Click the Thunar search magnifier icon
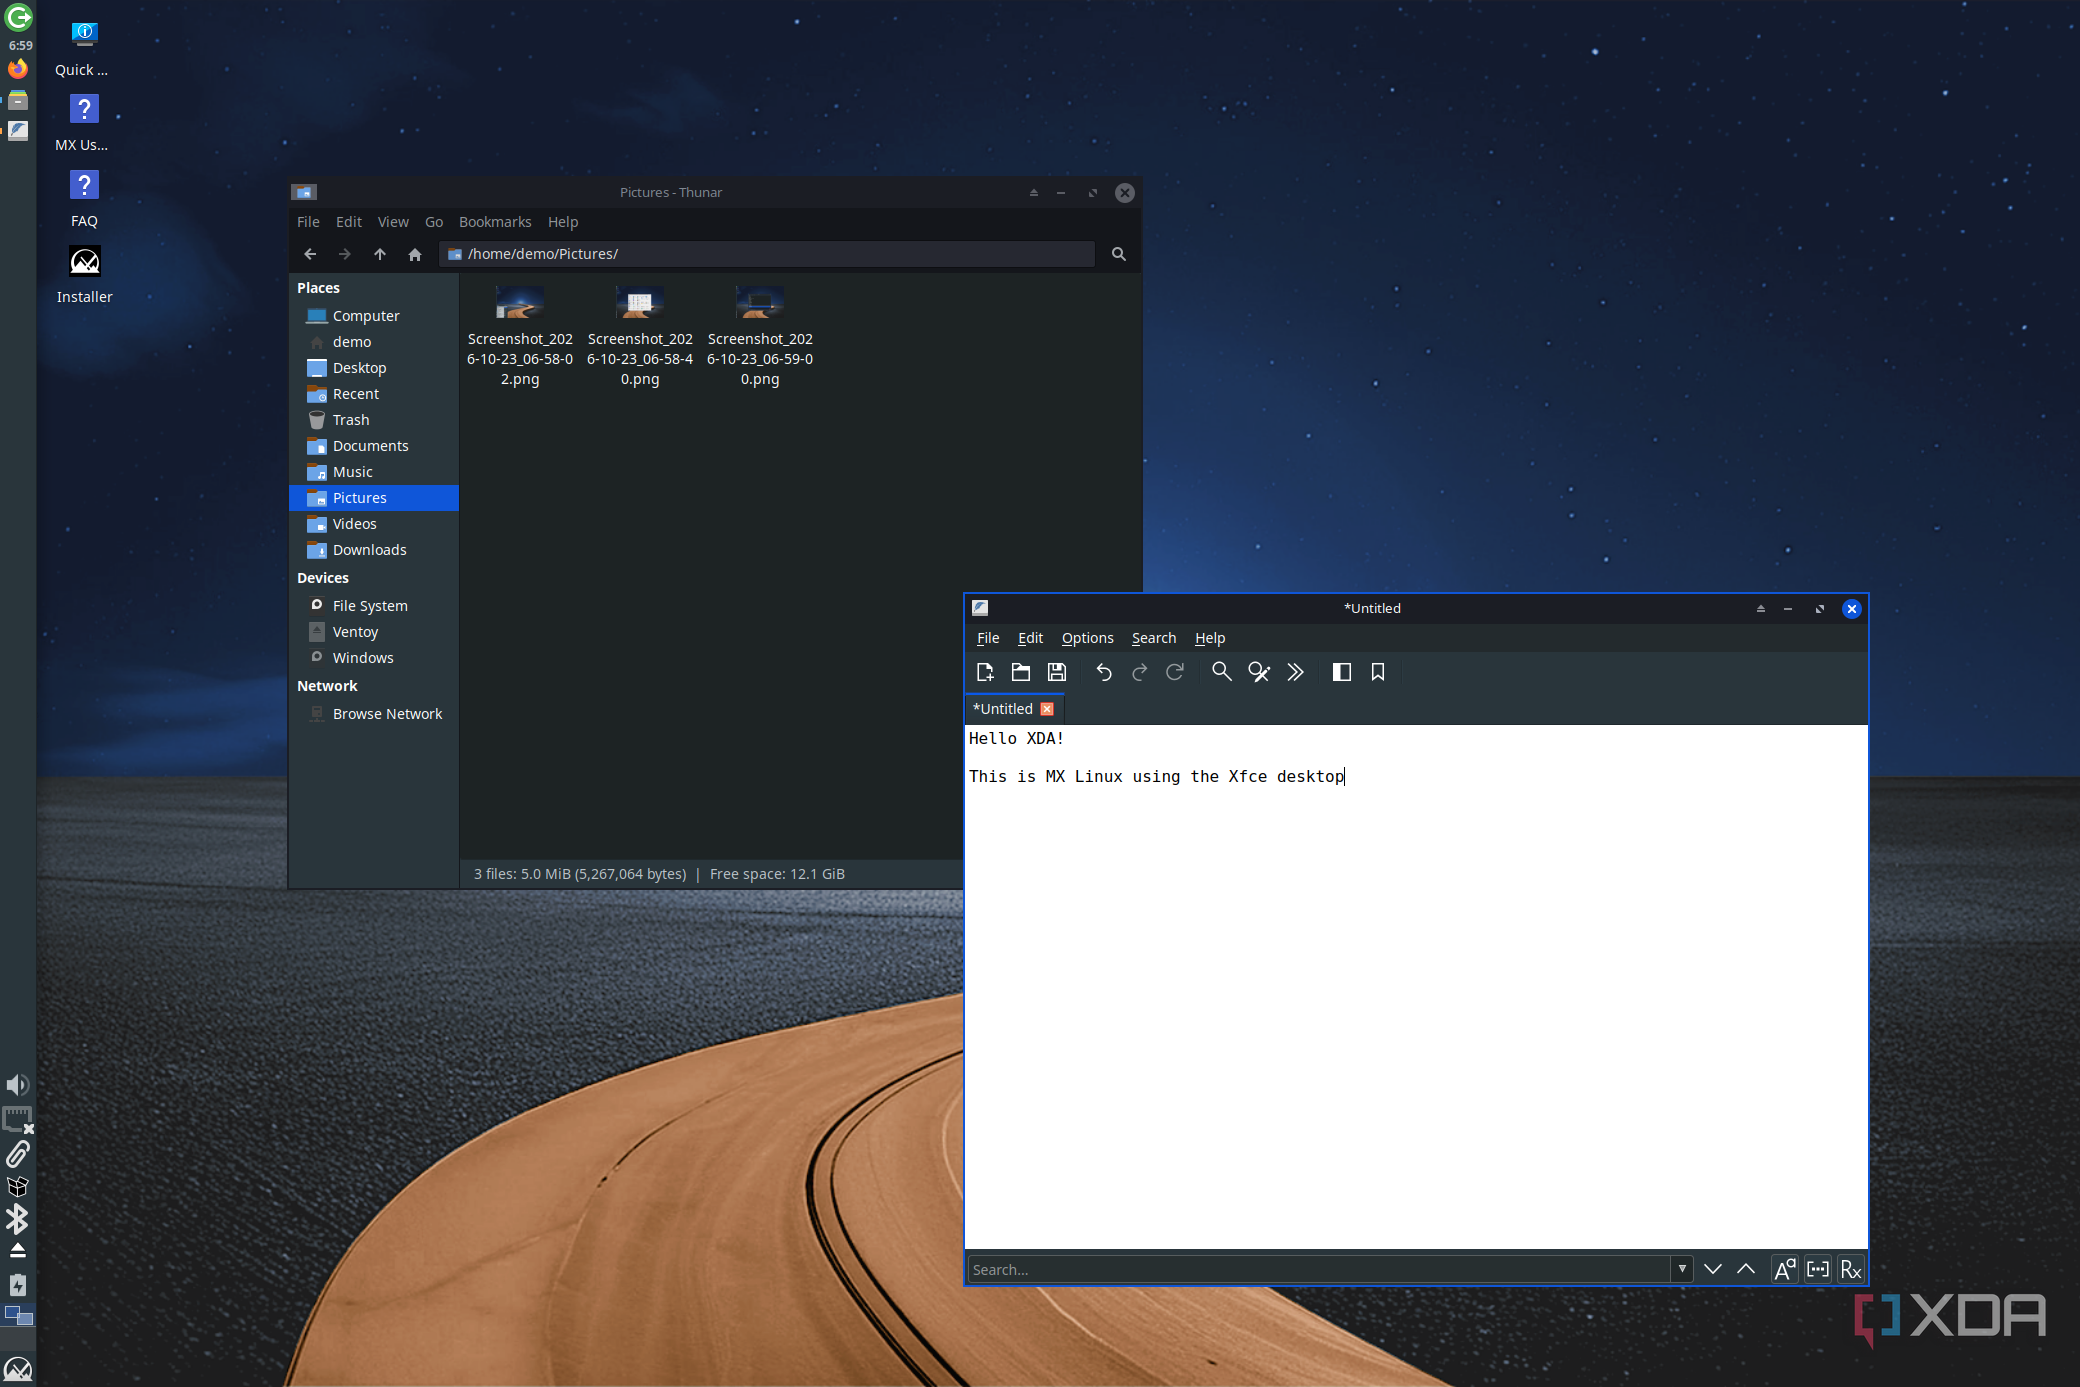 point(1119,254)
